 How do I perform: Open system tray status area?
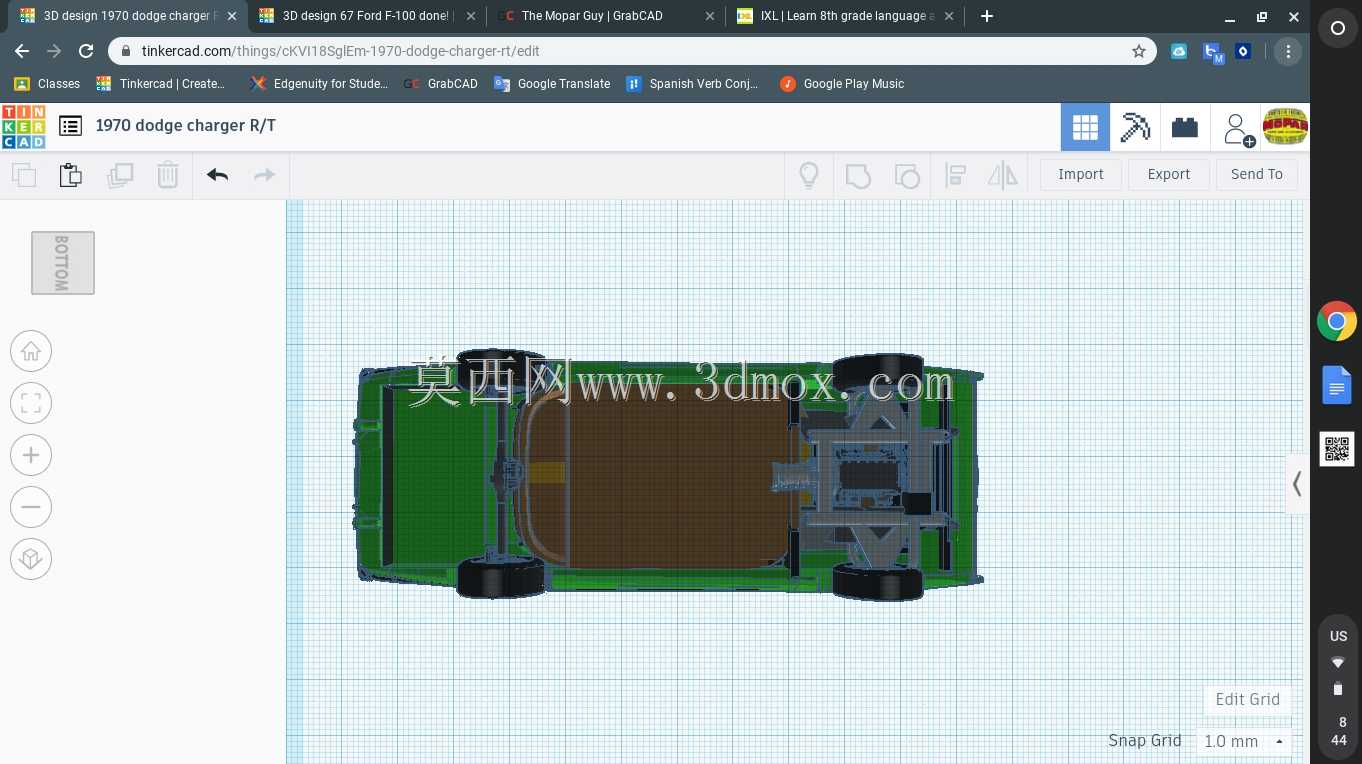tap(1338, 686)
